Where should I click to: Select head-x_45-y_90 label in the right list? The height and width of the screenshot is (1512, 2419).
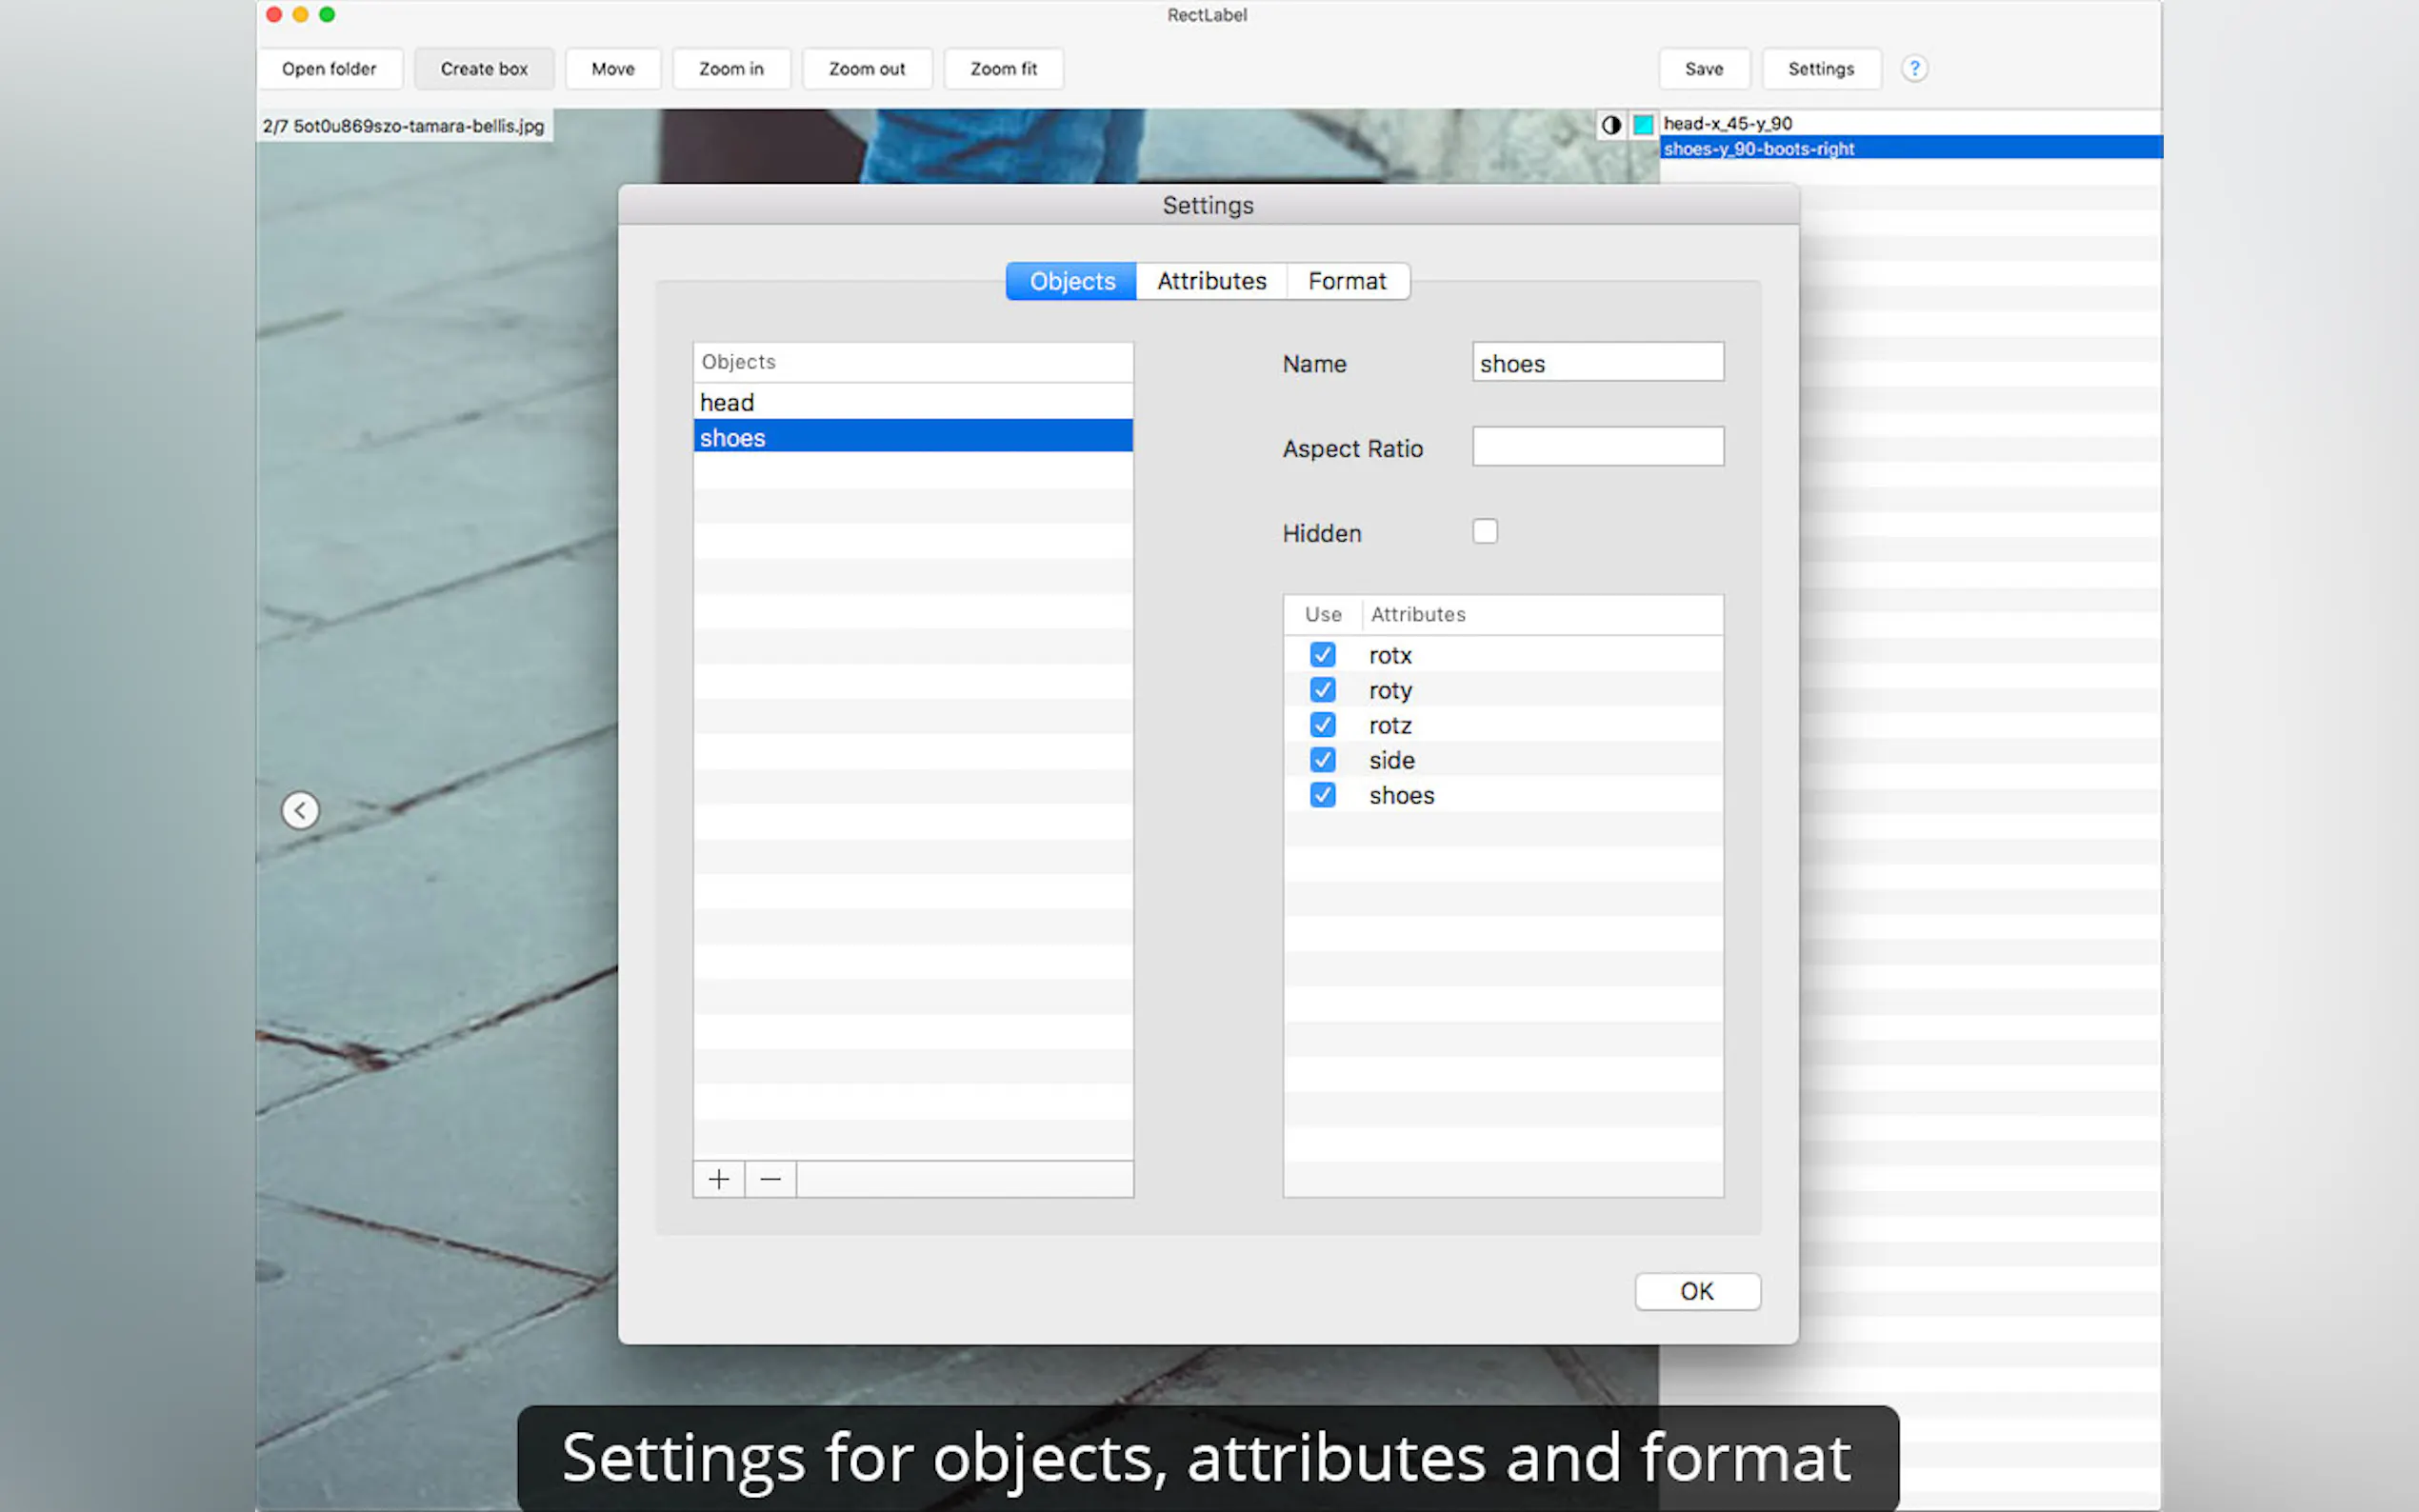coord(1727,124)
